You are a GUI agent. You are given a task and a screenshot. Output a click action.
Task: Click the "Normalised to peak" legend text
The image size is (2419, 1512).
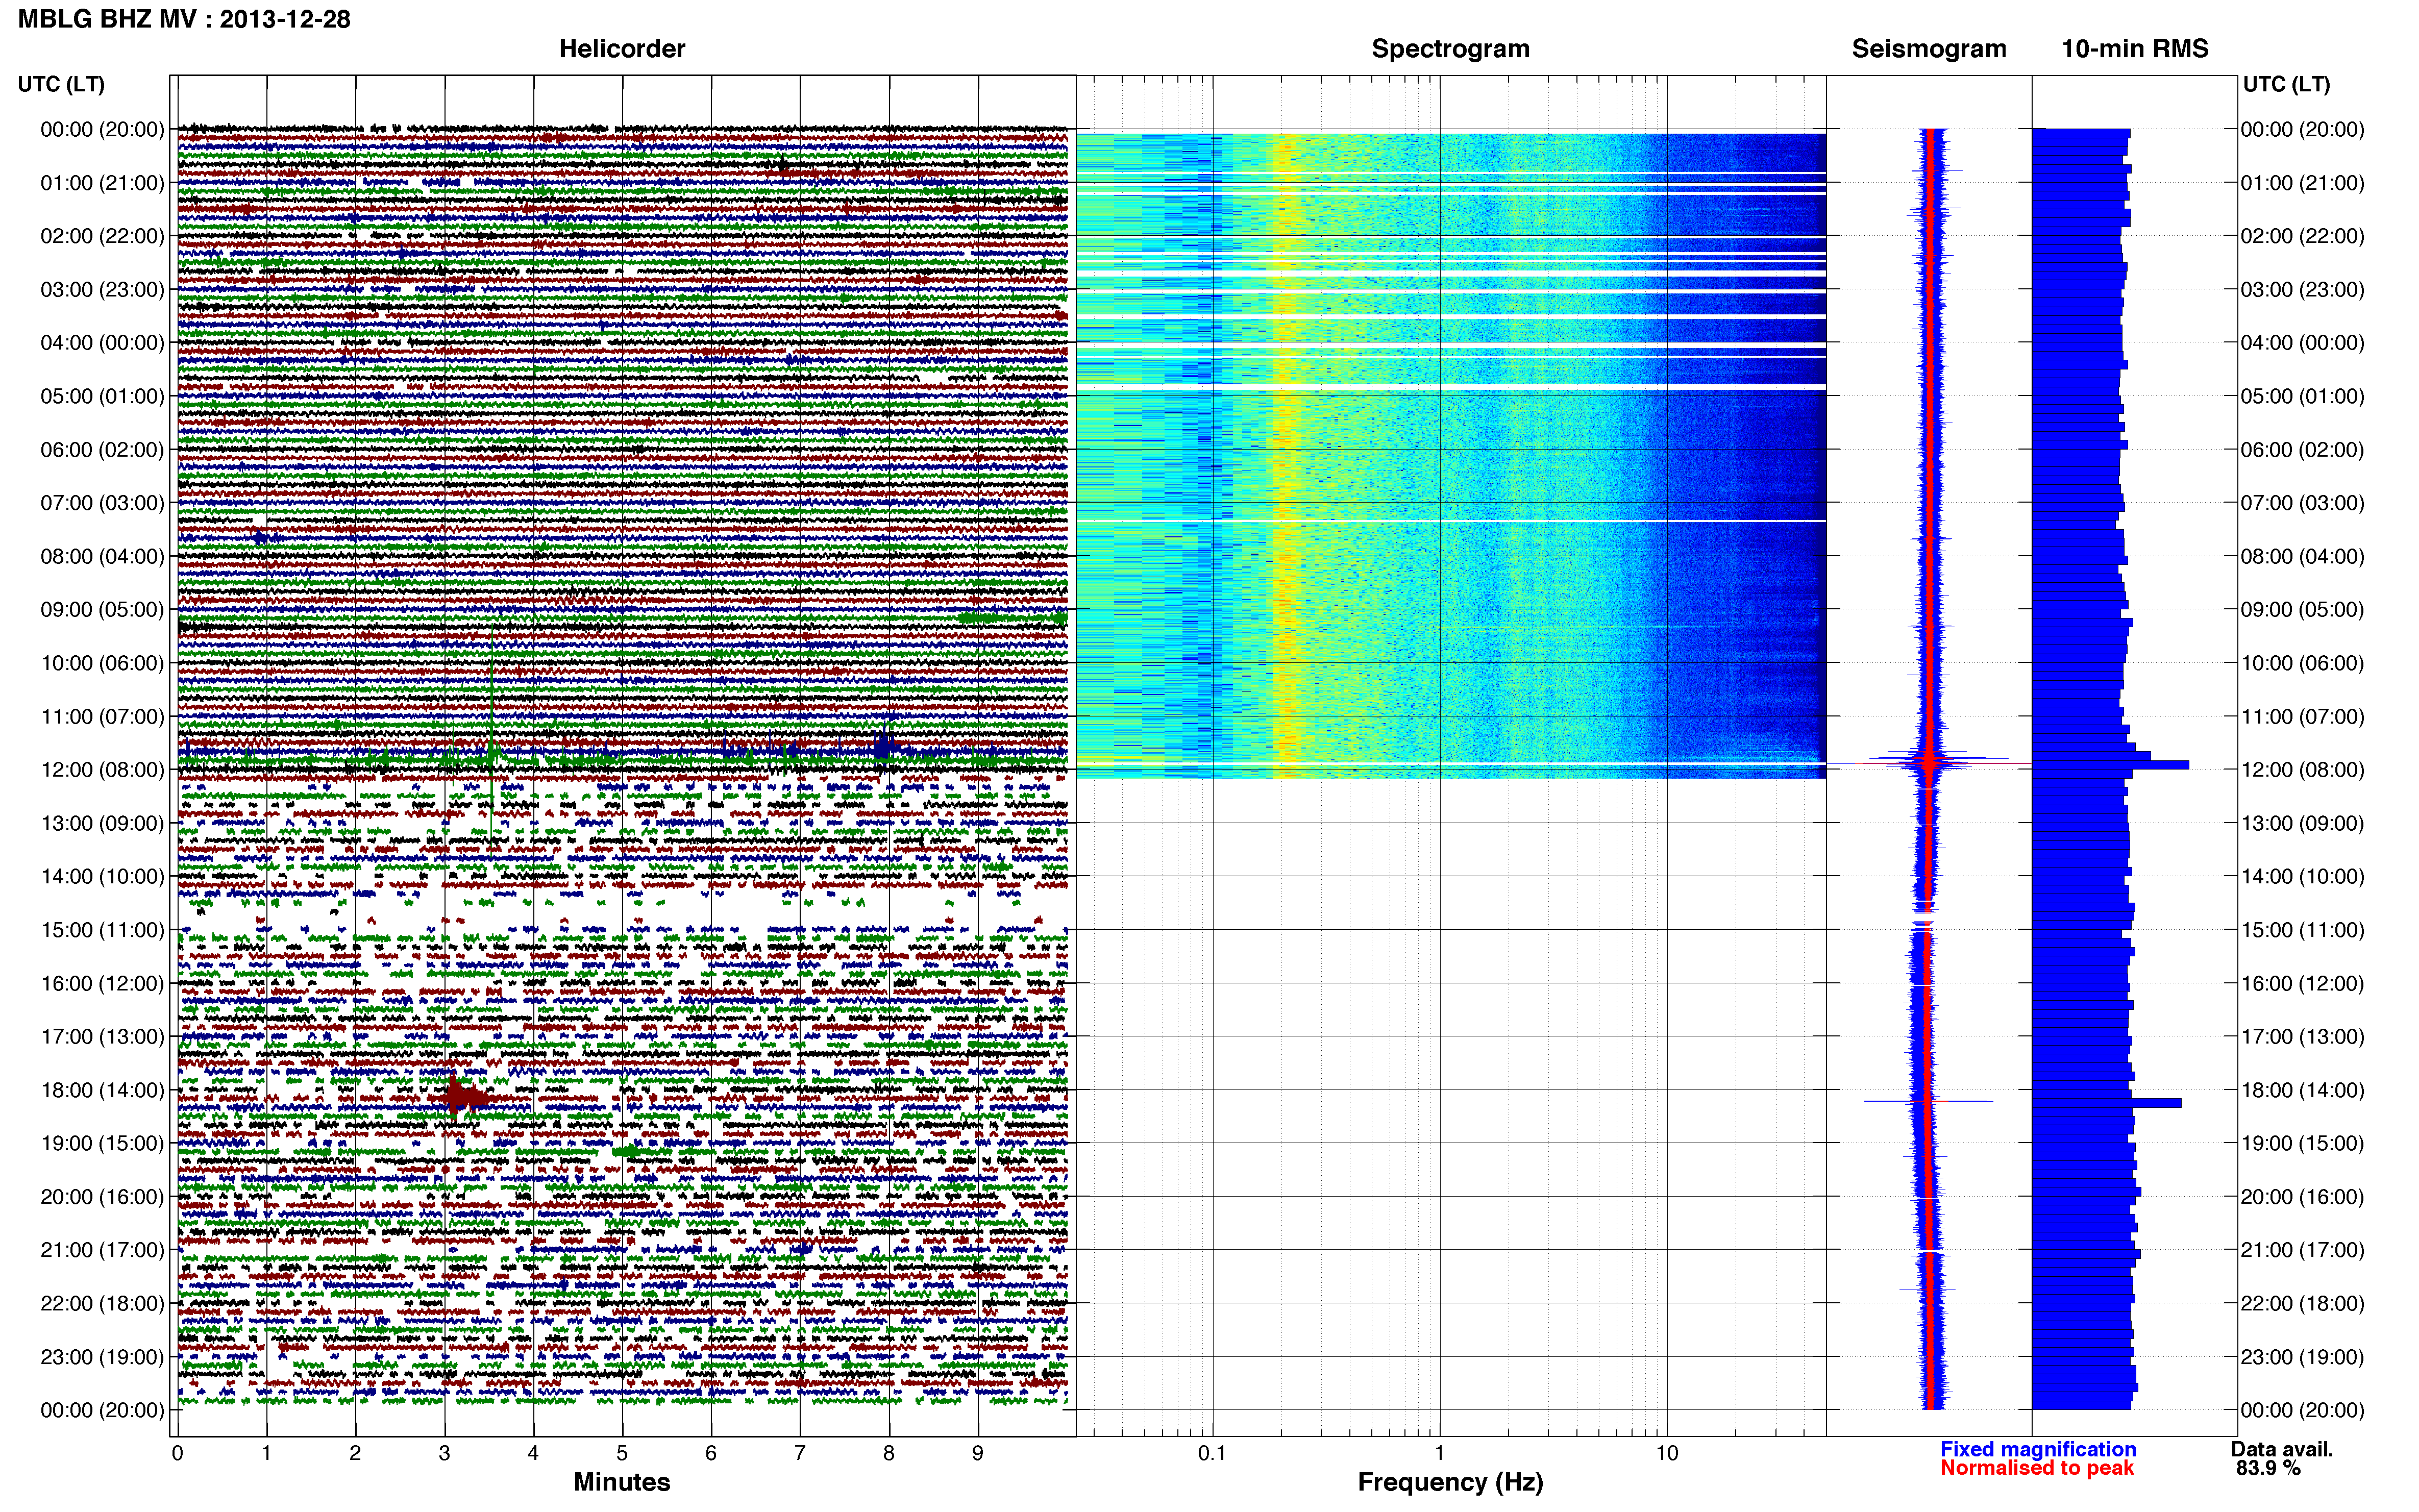2037,1468
